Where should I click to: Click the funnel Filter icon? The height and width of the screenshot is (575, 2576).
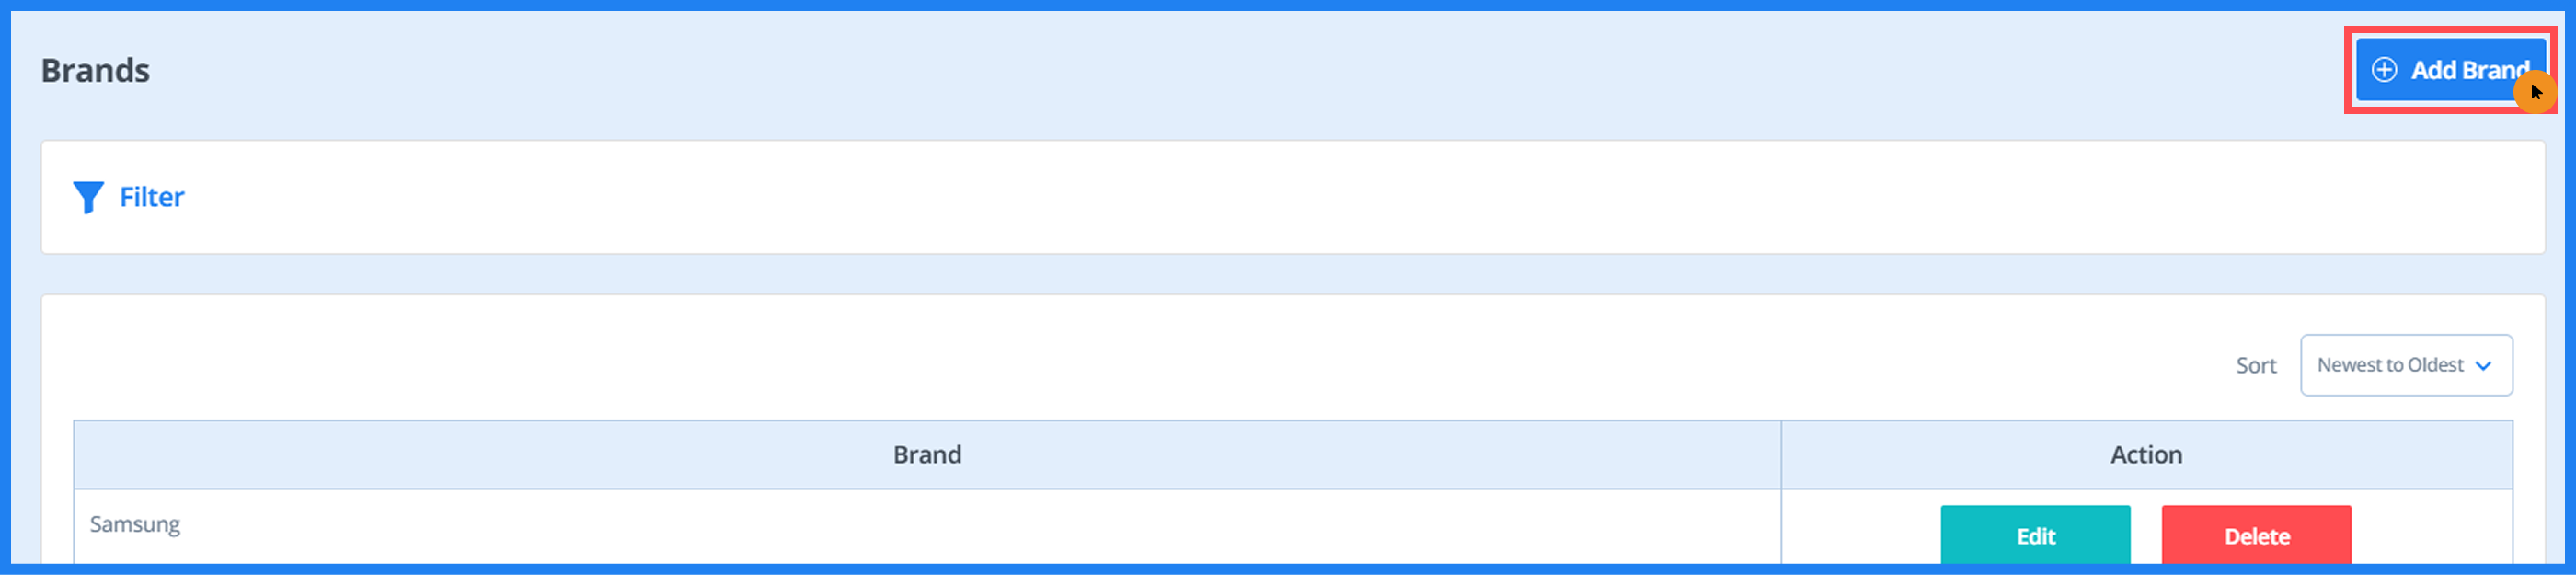point(88,197)
